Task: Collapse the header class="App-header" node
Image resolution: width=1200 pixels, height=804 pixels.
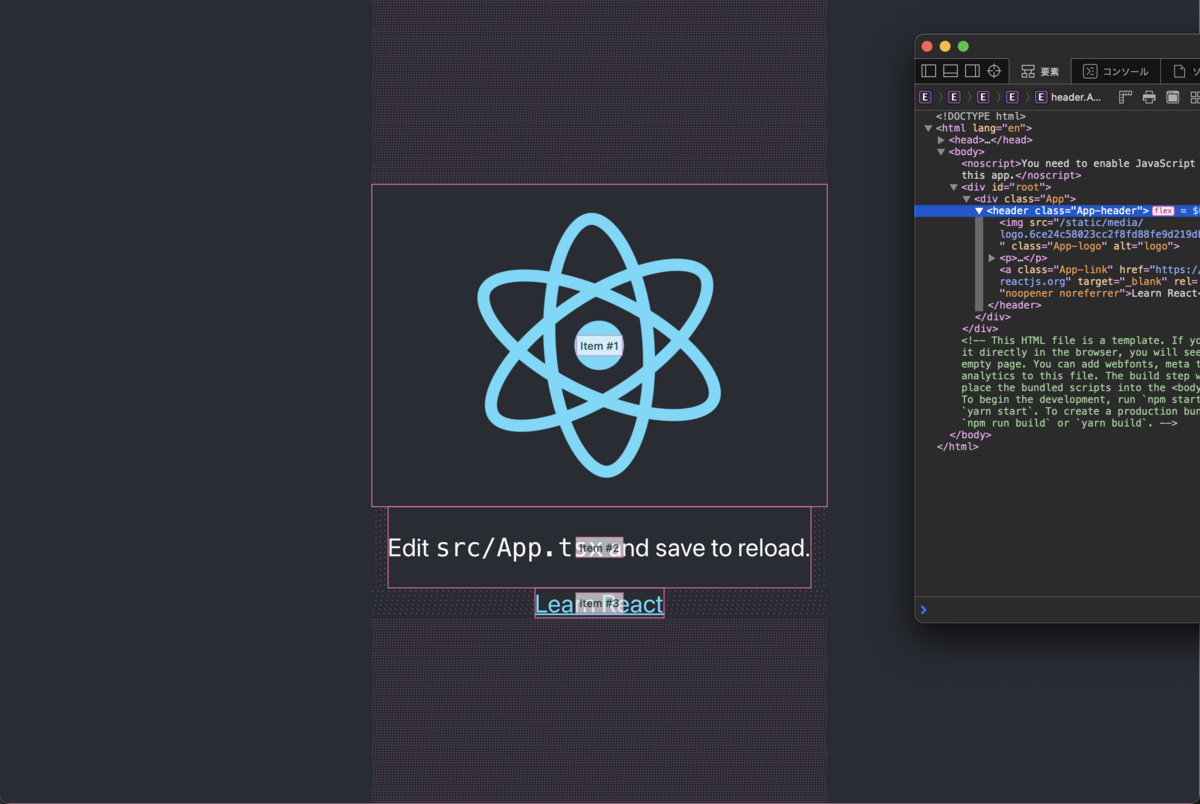Action: (x=980, y=211)
